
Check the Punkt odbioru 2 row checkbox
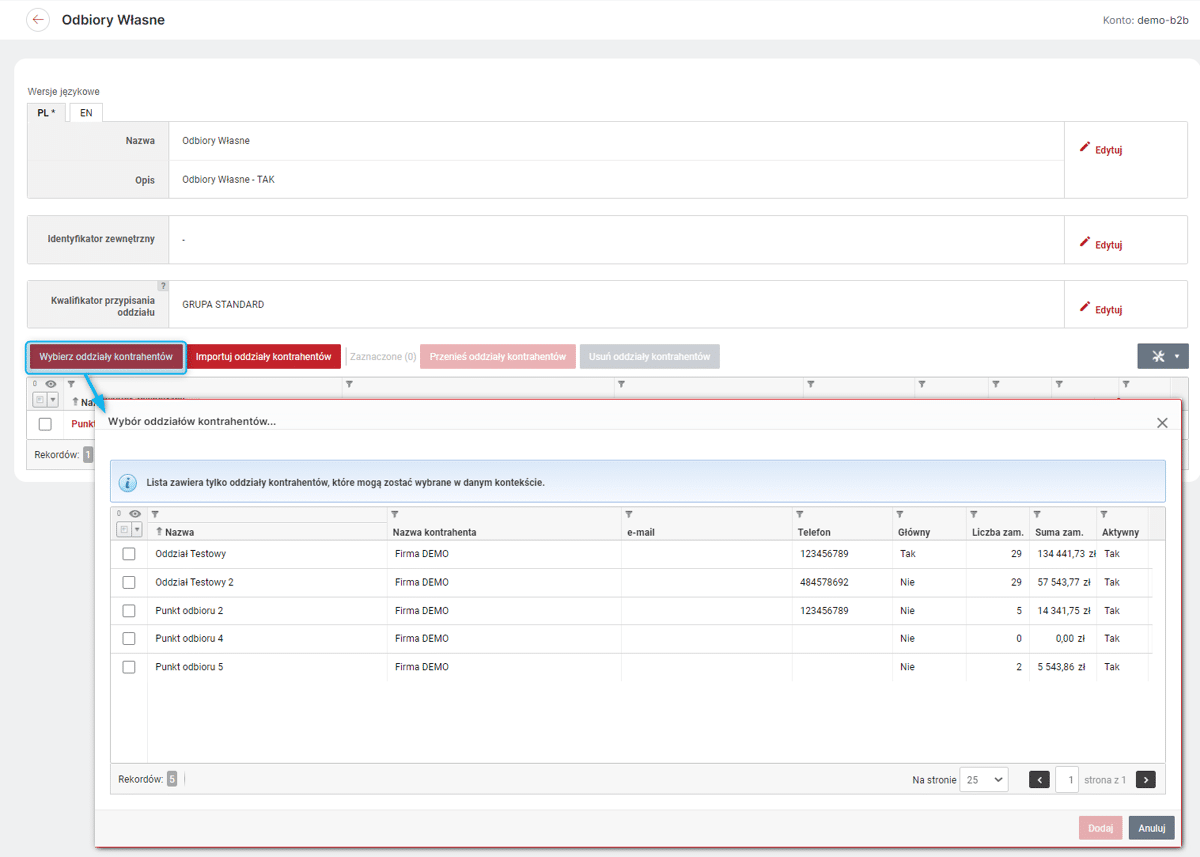click(129, 610)
